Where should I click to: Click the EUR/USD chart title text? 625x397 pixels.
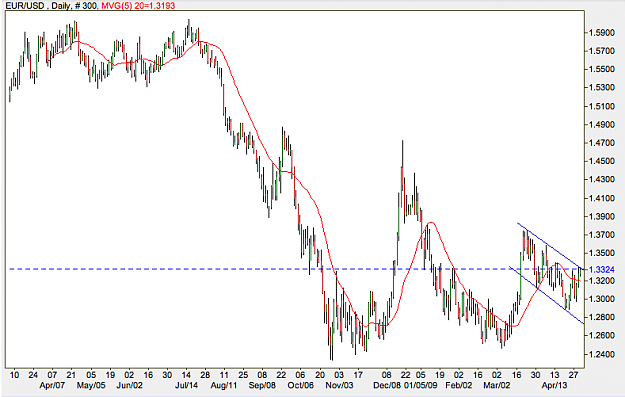pyautogui.click(x=50, y=5)
